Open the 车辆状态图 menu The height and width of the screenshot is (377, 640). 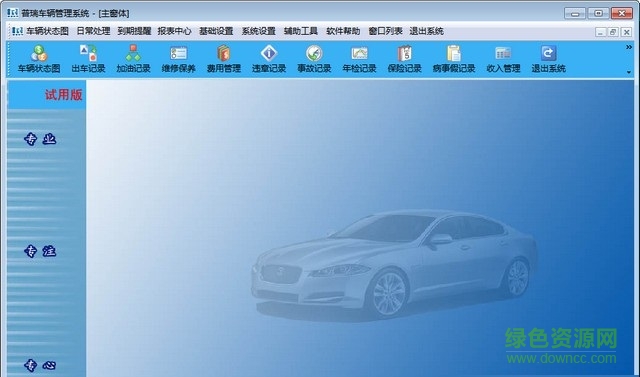pos(47,31)
